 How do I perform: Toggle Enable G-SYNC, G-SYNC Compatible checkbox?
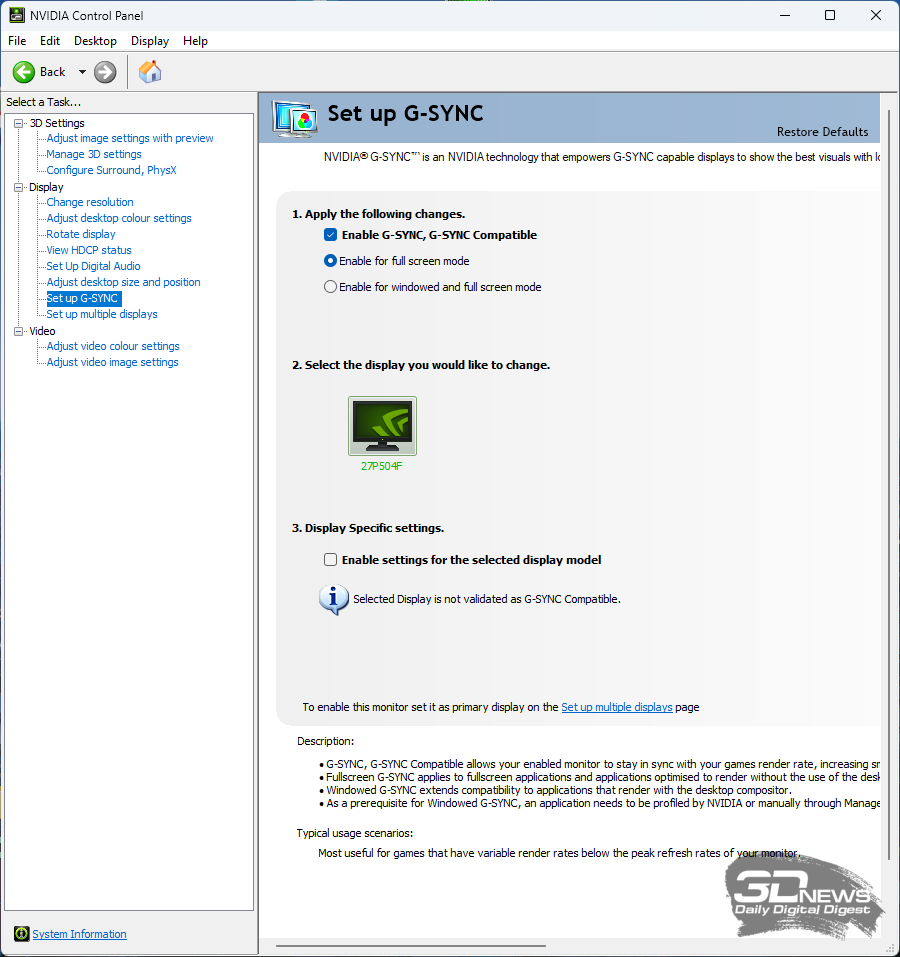[331, 235]
